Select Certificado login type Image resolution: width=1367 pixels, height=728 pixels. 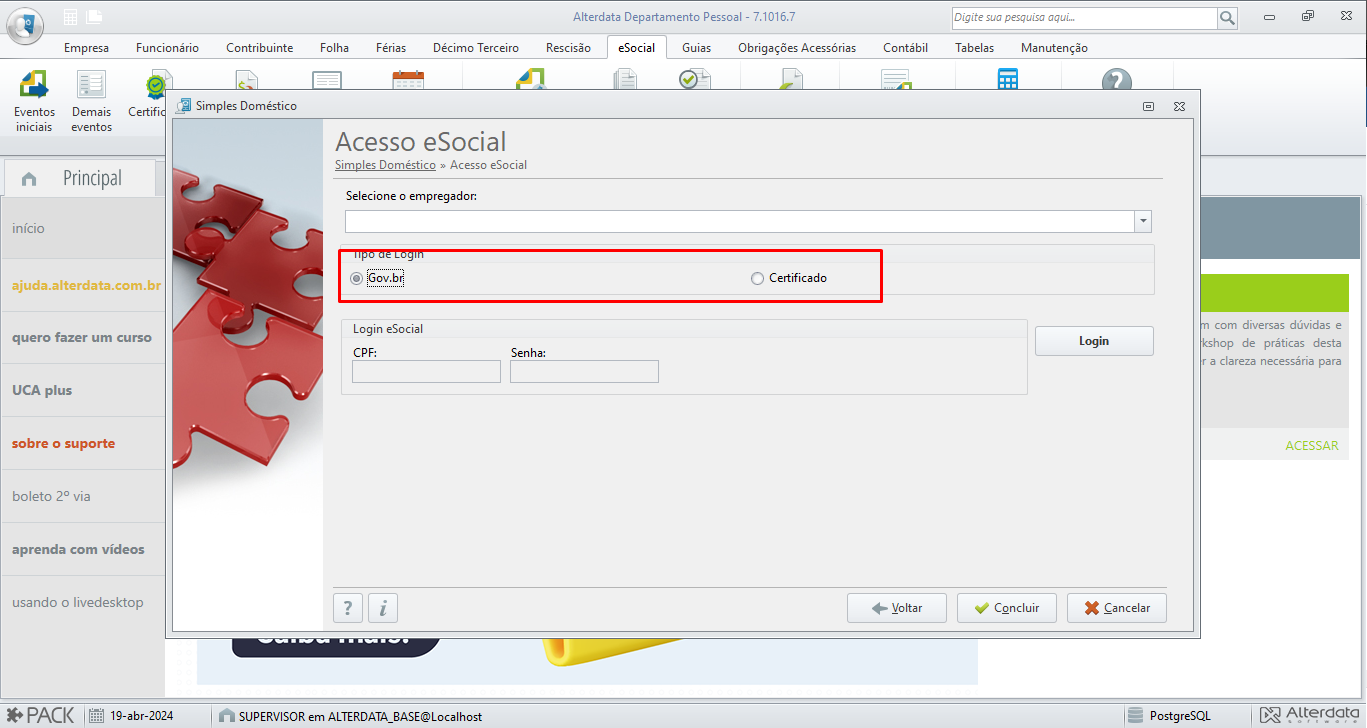point(789,278)
